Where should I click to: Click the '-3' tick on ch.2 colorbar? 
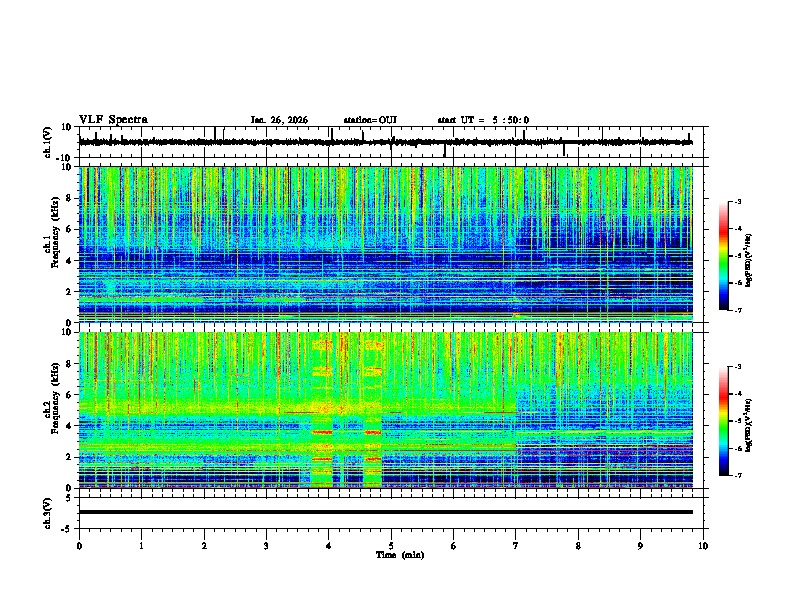[x=737, y=367]
